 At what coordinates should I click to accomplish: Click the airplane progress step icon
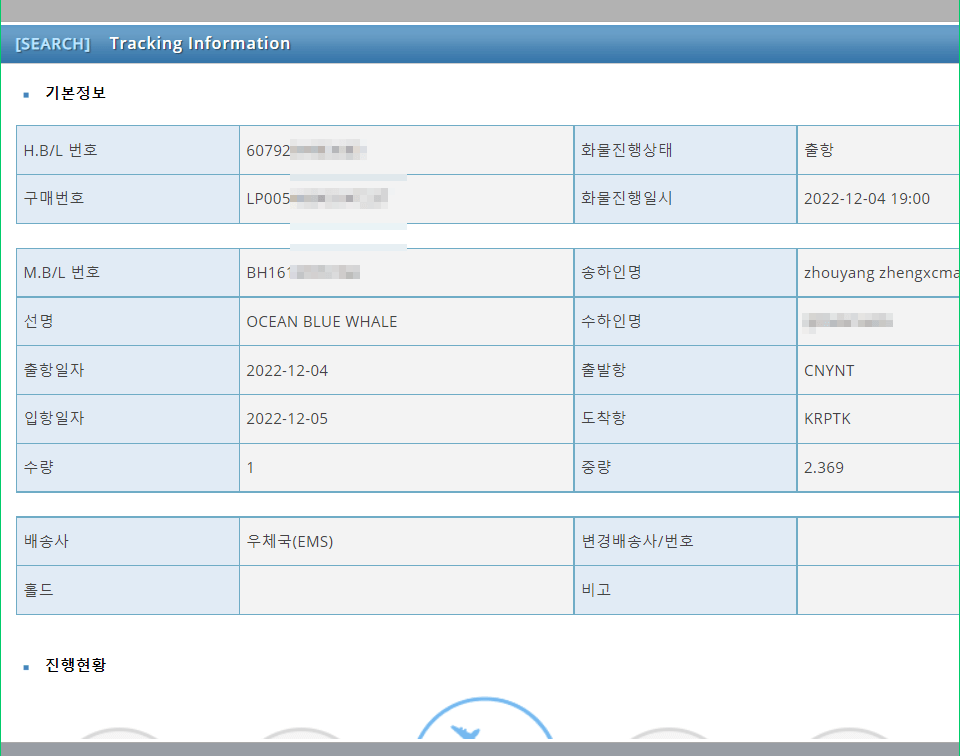(x=484, y=720)
